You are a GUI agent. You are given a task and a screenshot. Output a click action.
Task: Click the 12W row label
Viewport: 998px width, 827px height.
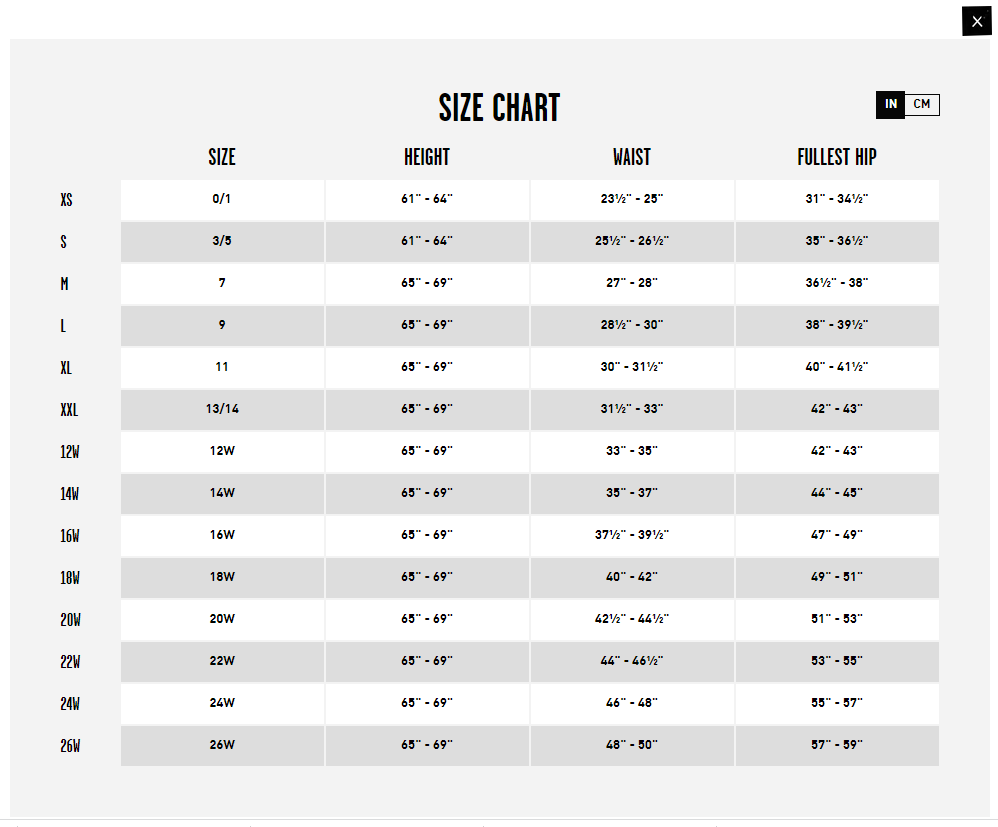[70, 452]
